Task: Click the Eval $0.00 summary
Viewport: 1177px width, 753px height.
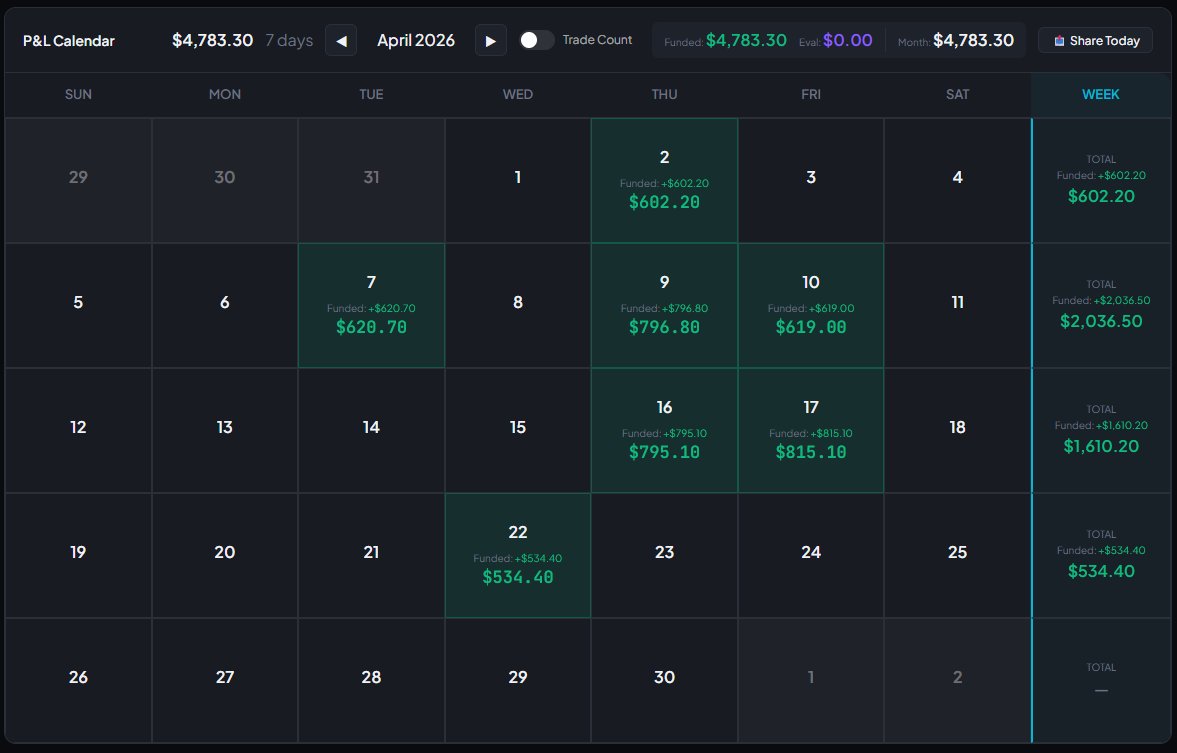Action: pos(835,41)
